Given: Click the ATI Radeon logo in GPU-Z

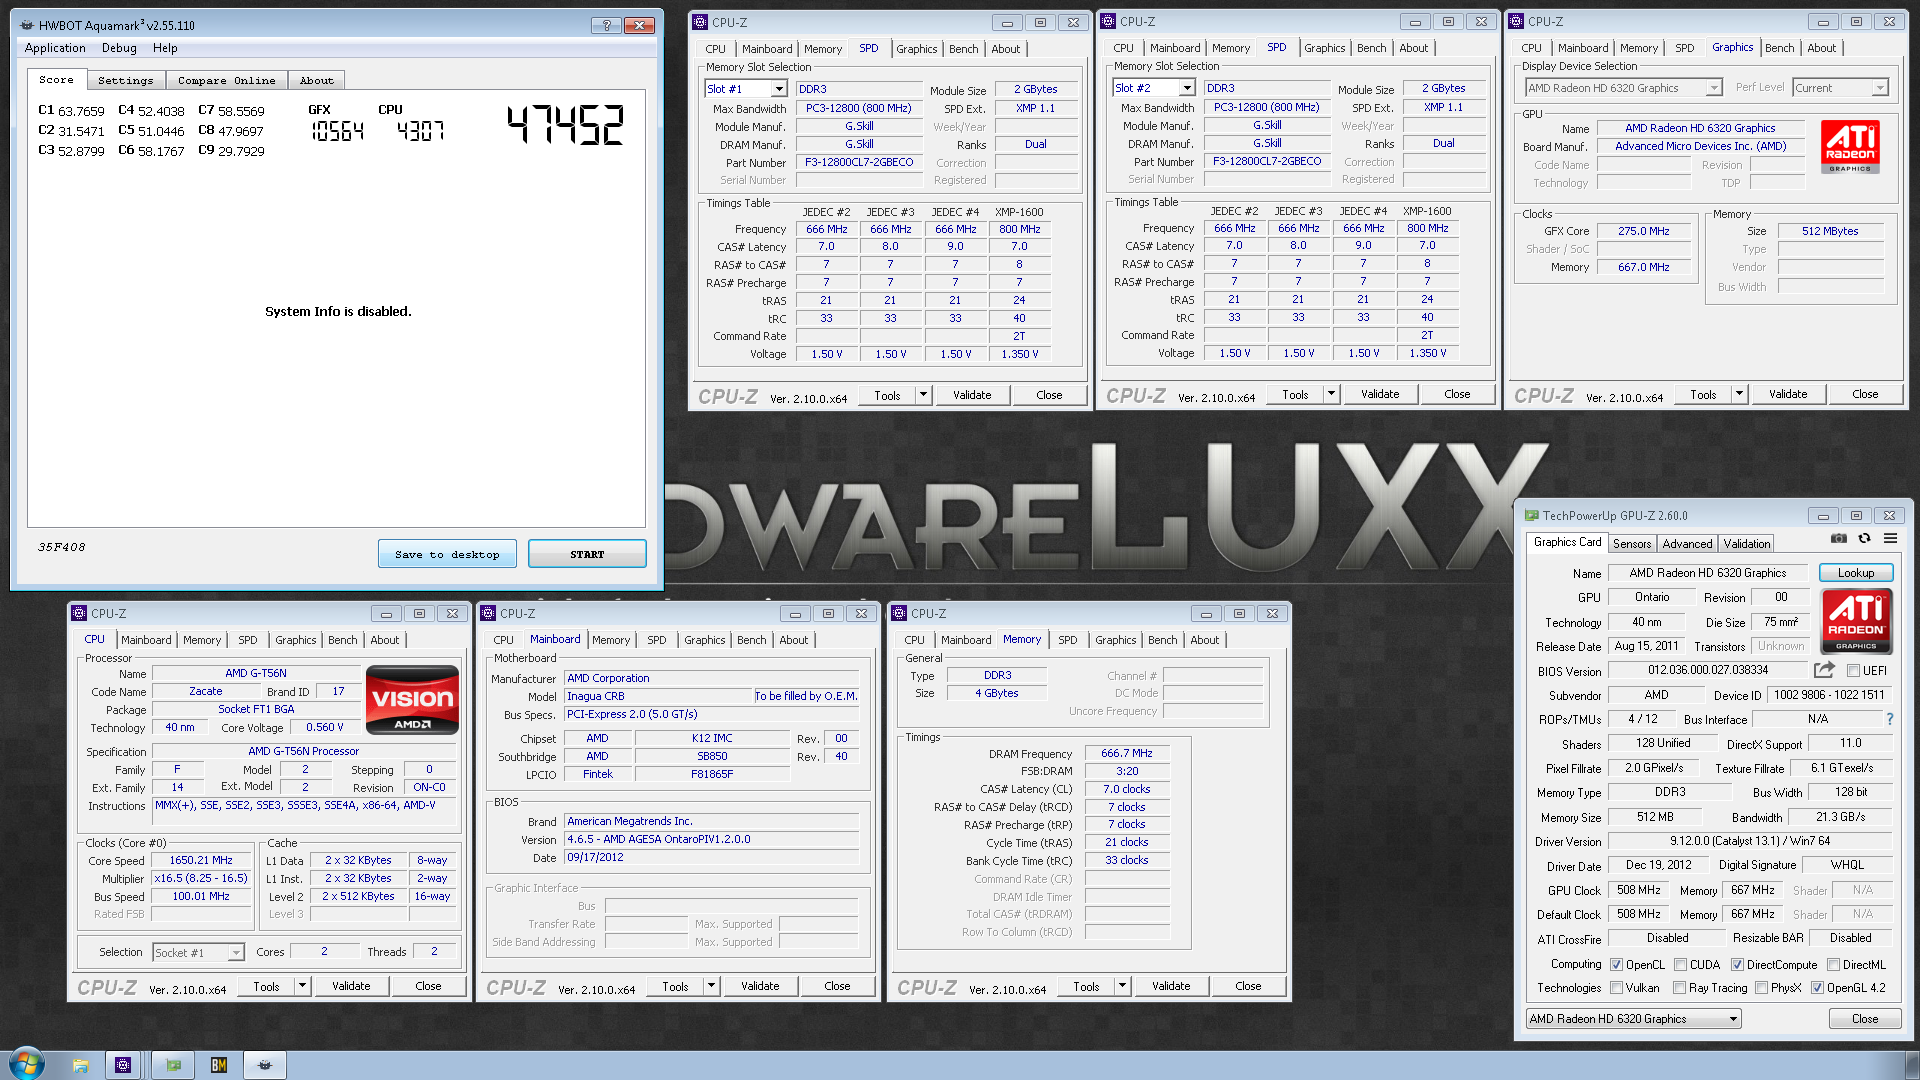Looking at the screenshot, I should pyautogui.click(x=1856, y=620).
